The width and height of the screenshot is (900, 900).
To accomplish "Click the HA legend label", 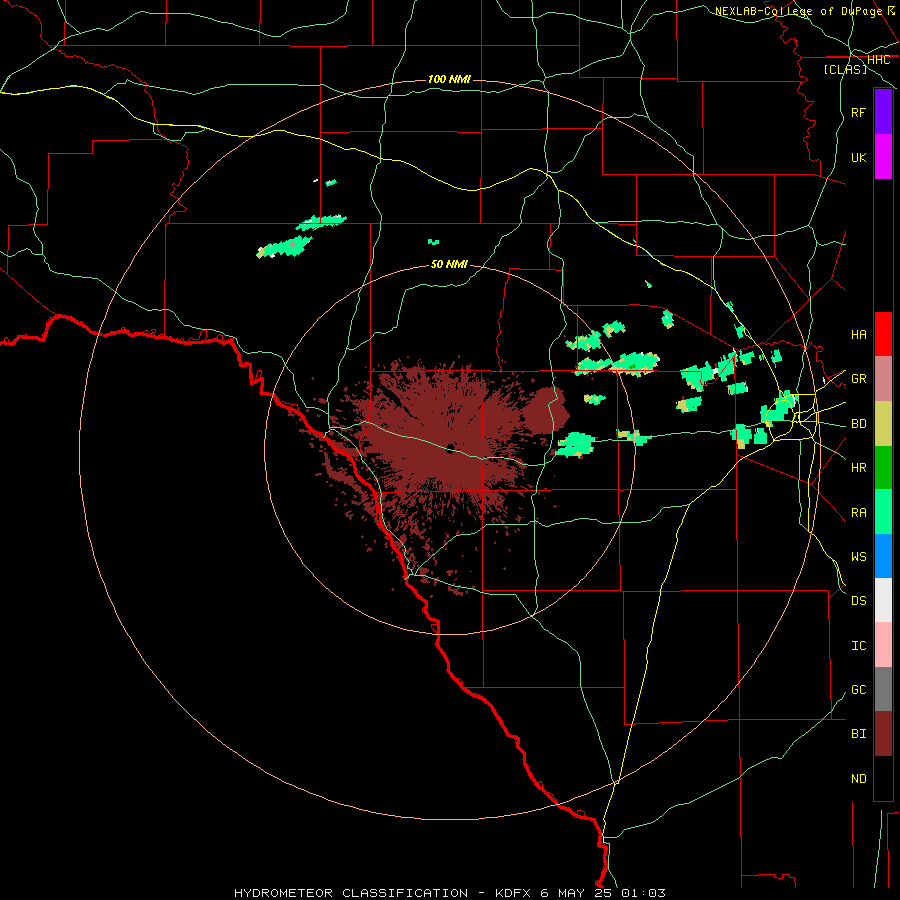I will click(858, 335).
